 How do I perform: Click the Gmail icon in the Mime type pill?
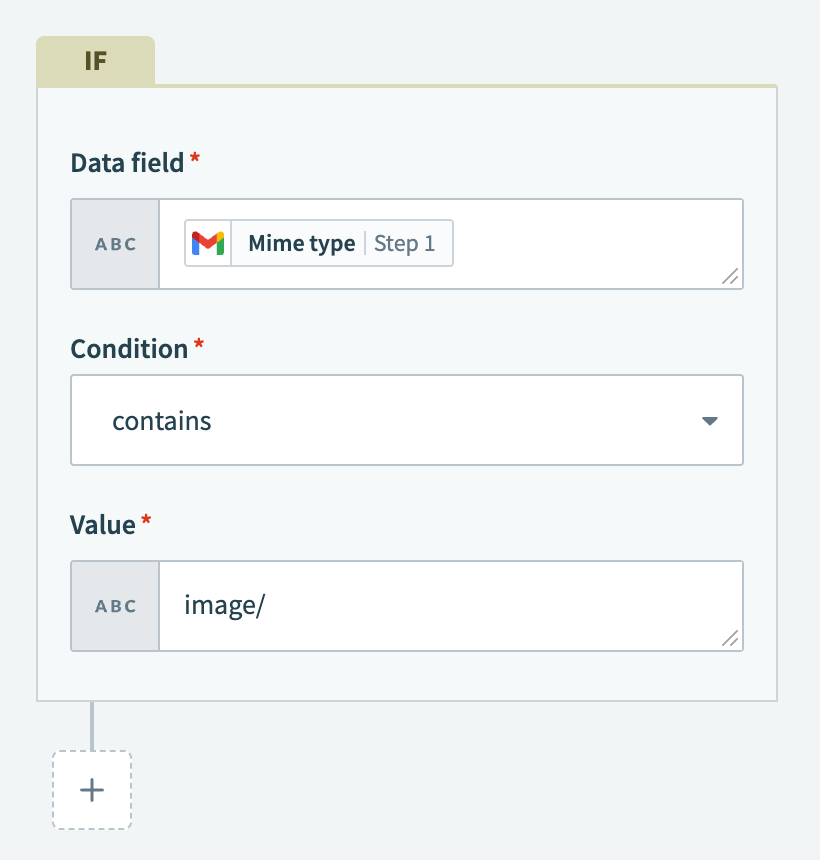tap(208, 243)
